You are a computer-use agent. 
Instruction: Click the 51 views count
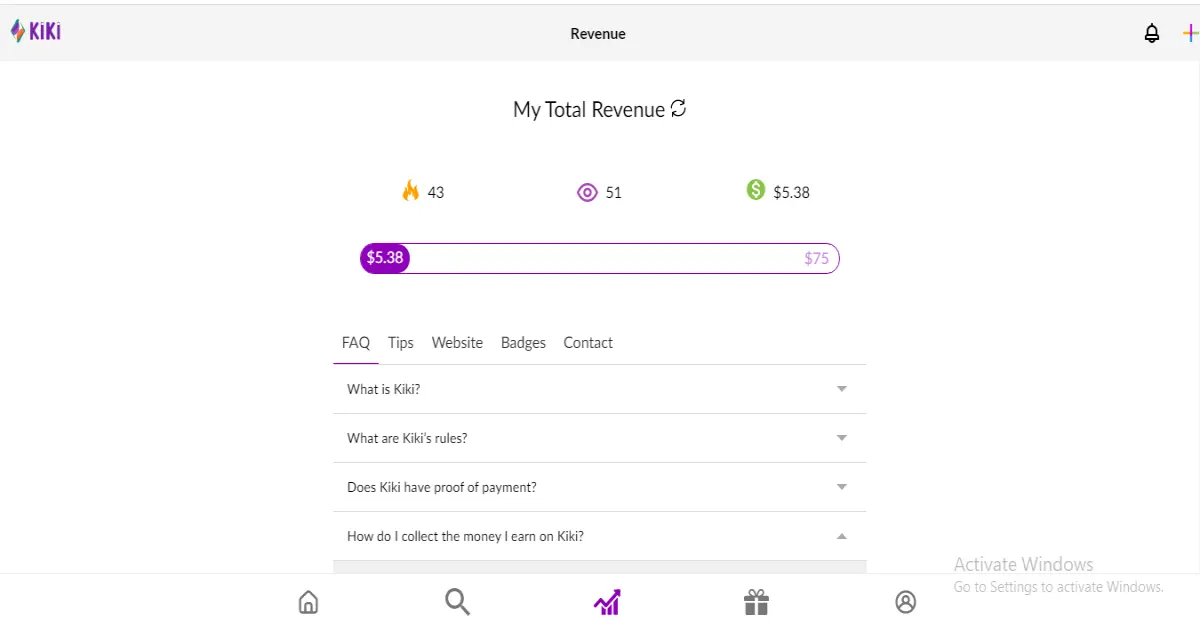pyautogui.click(x=614, y=192)
